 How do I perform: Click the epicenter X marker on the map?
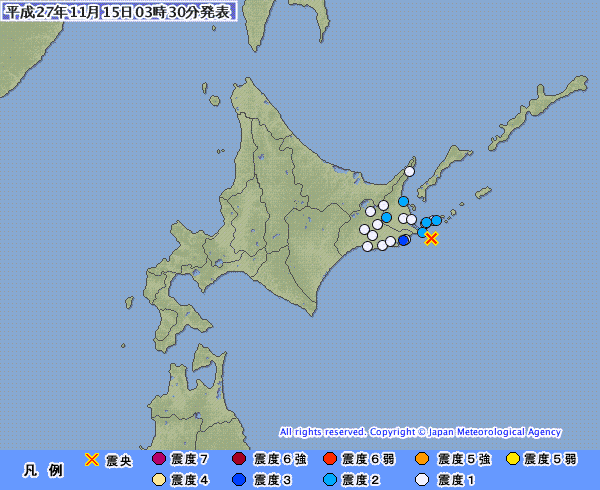pyautogui.click(x=431, y=239)
